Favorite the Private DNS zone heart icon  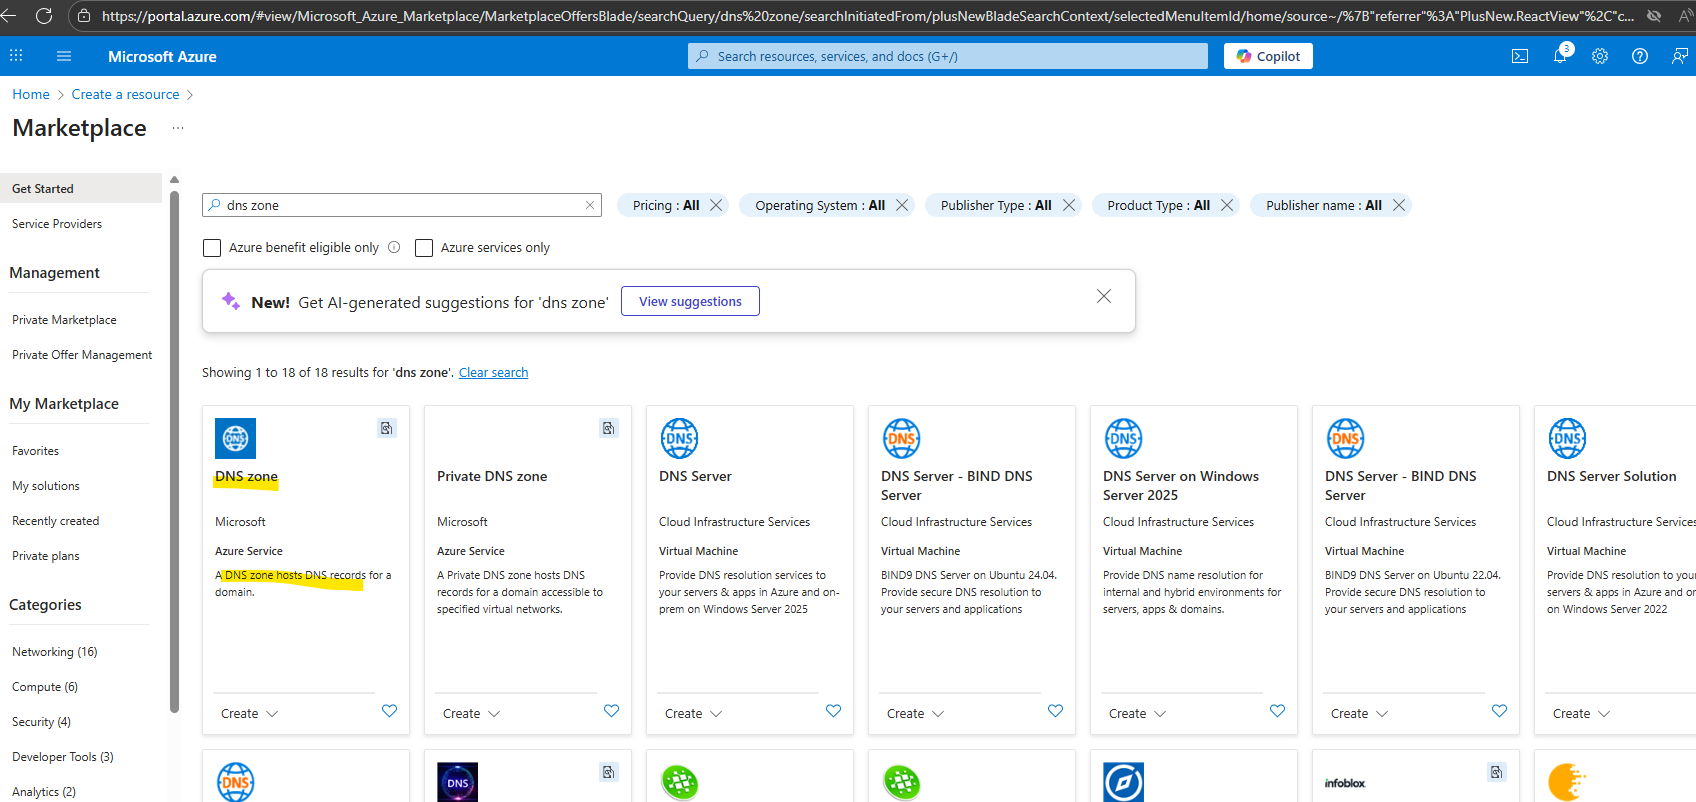click(x=611, y=711)
